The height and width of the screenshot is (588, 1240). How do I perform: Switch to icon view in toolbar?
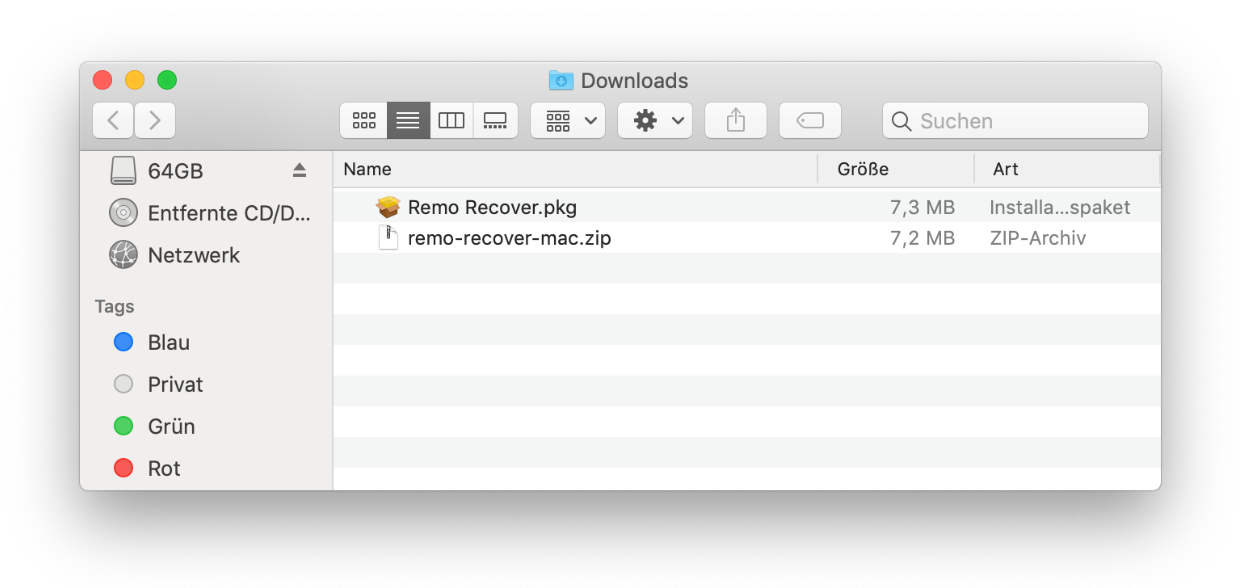point(364,121)
